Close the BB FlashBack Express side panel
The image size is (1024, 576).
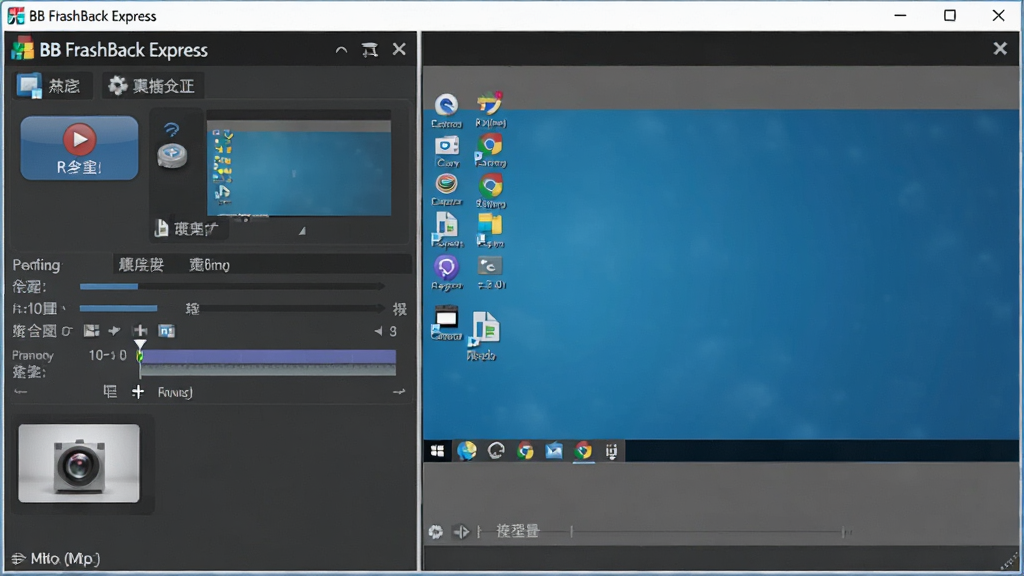tap(399, 49)
